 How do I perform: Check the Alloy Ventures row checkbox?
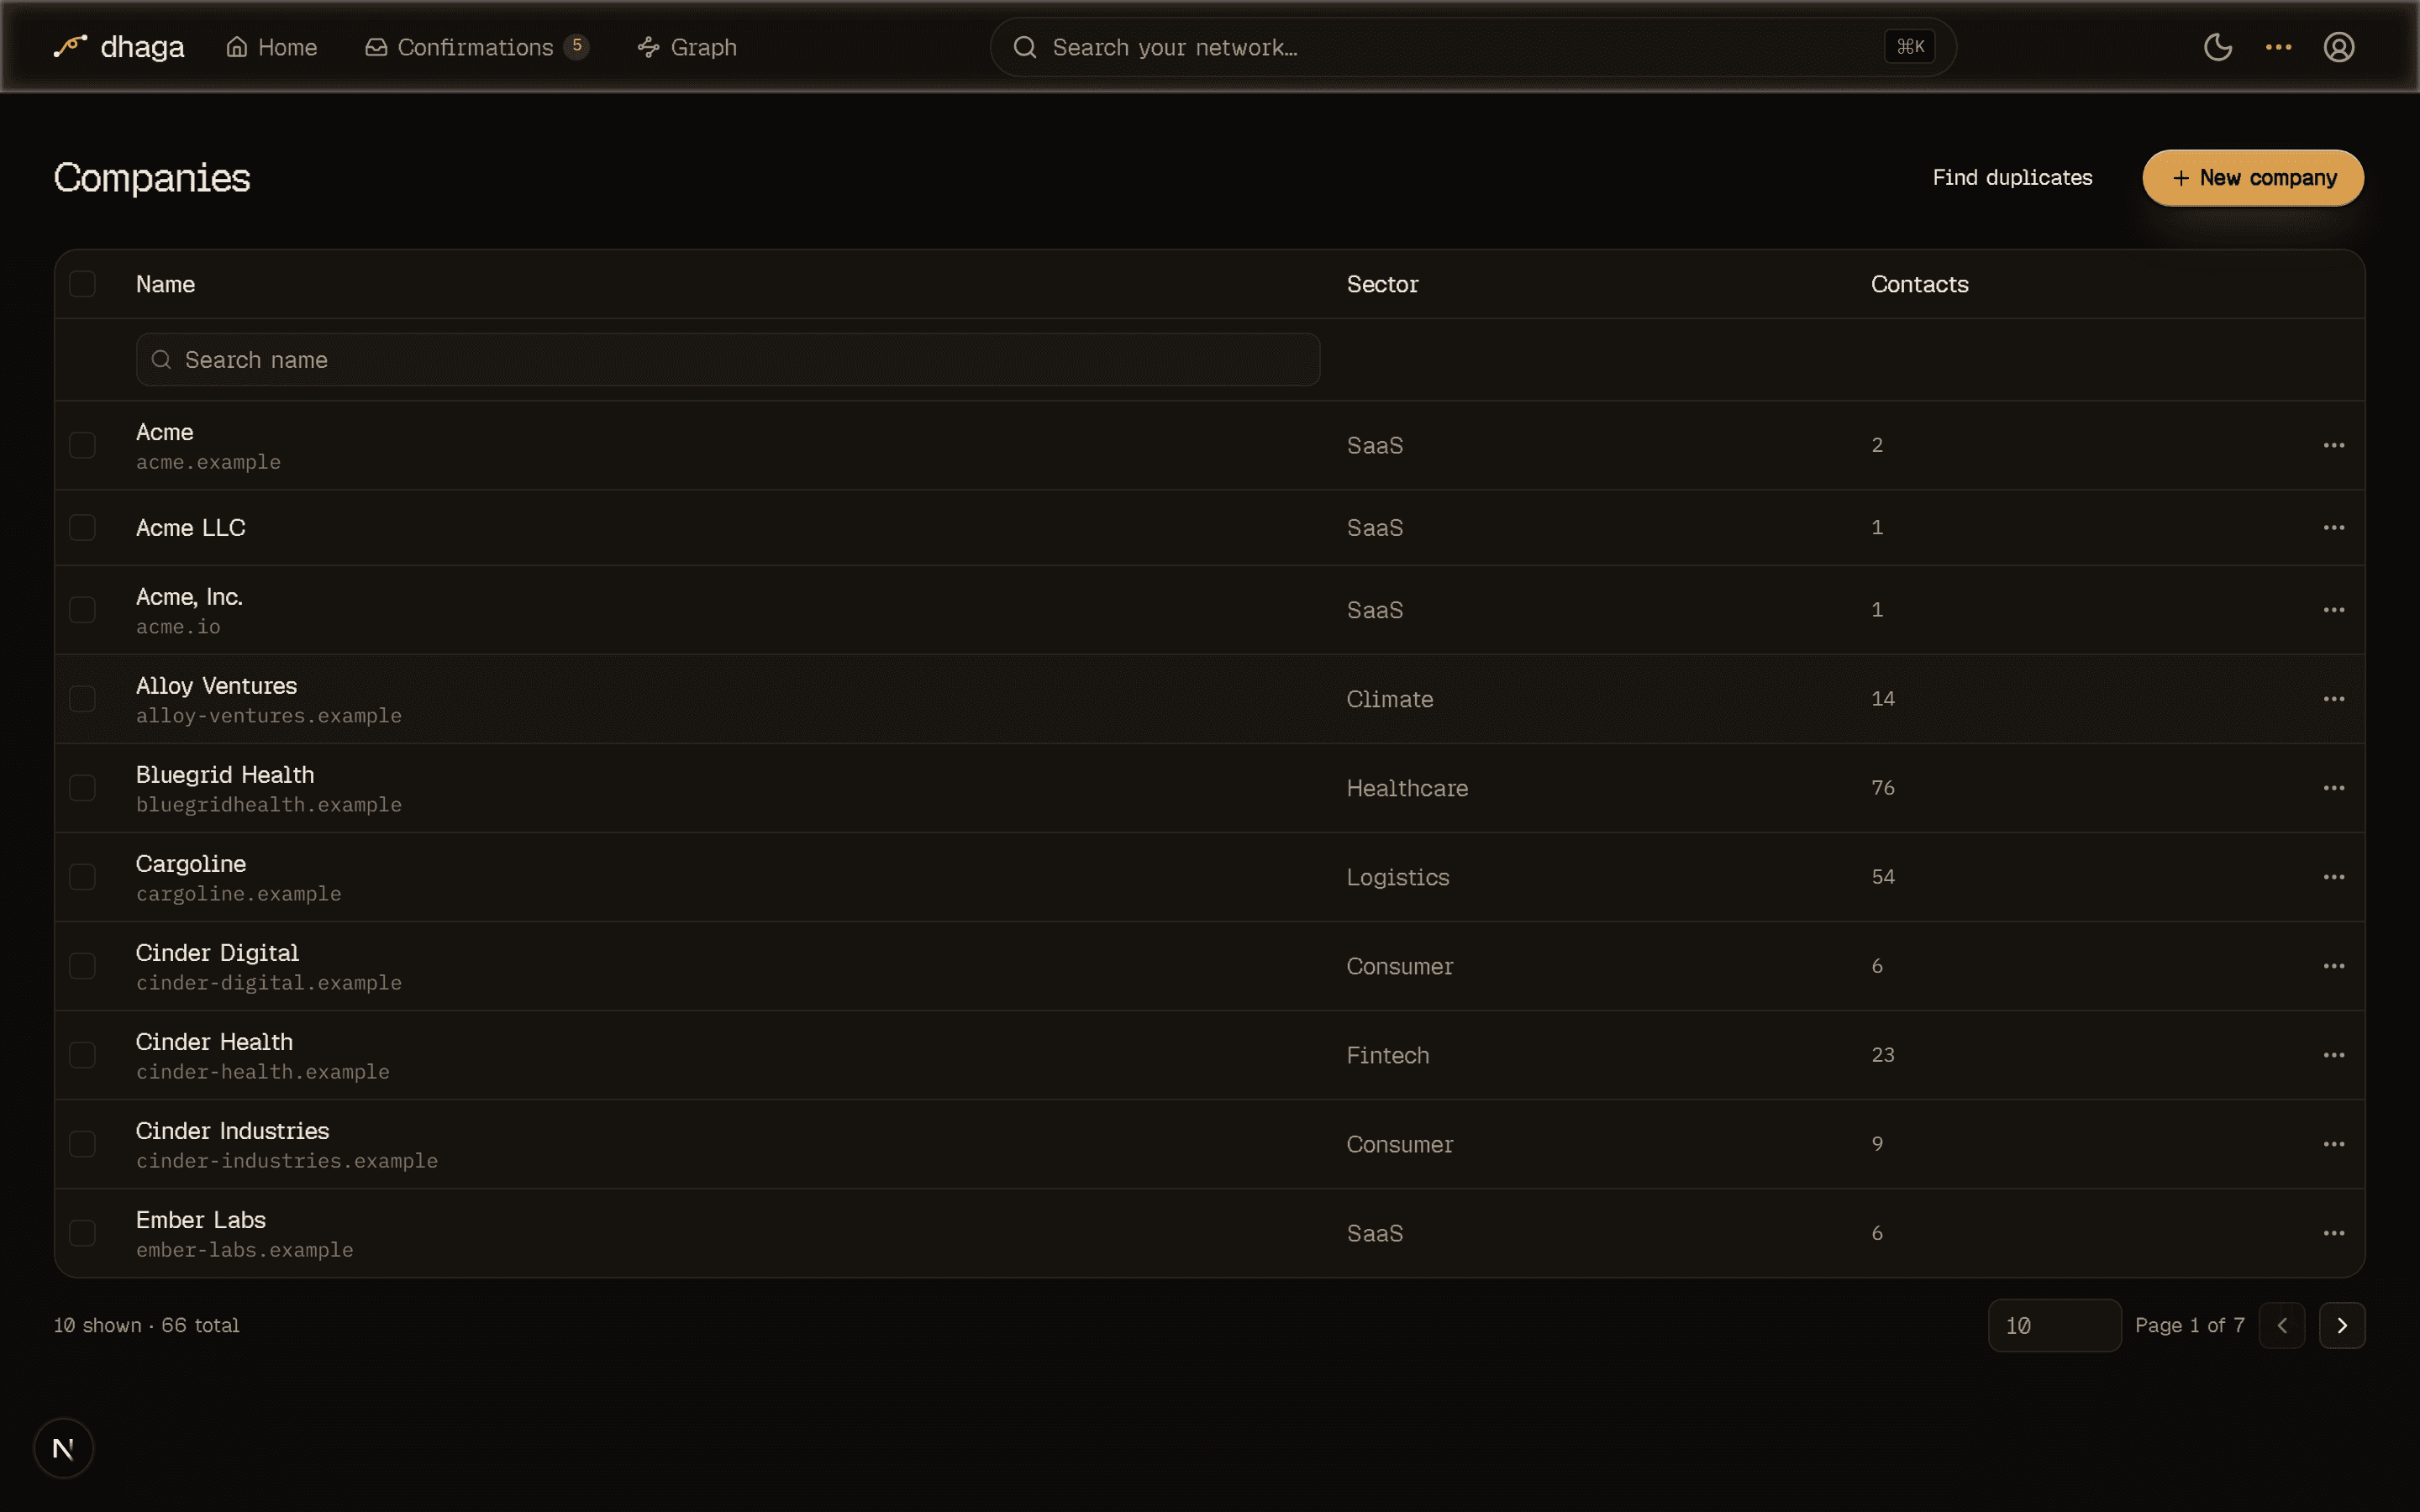pos(82,699)
